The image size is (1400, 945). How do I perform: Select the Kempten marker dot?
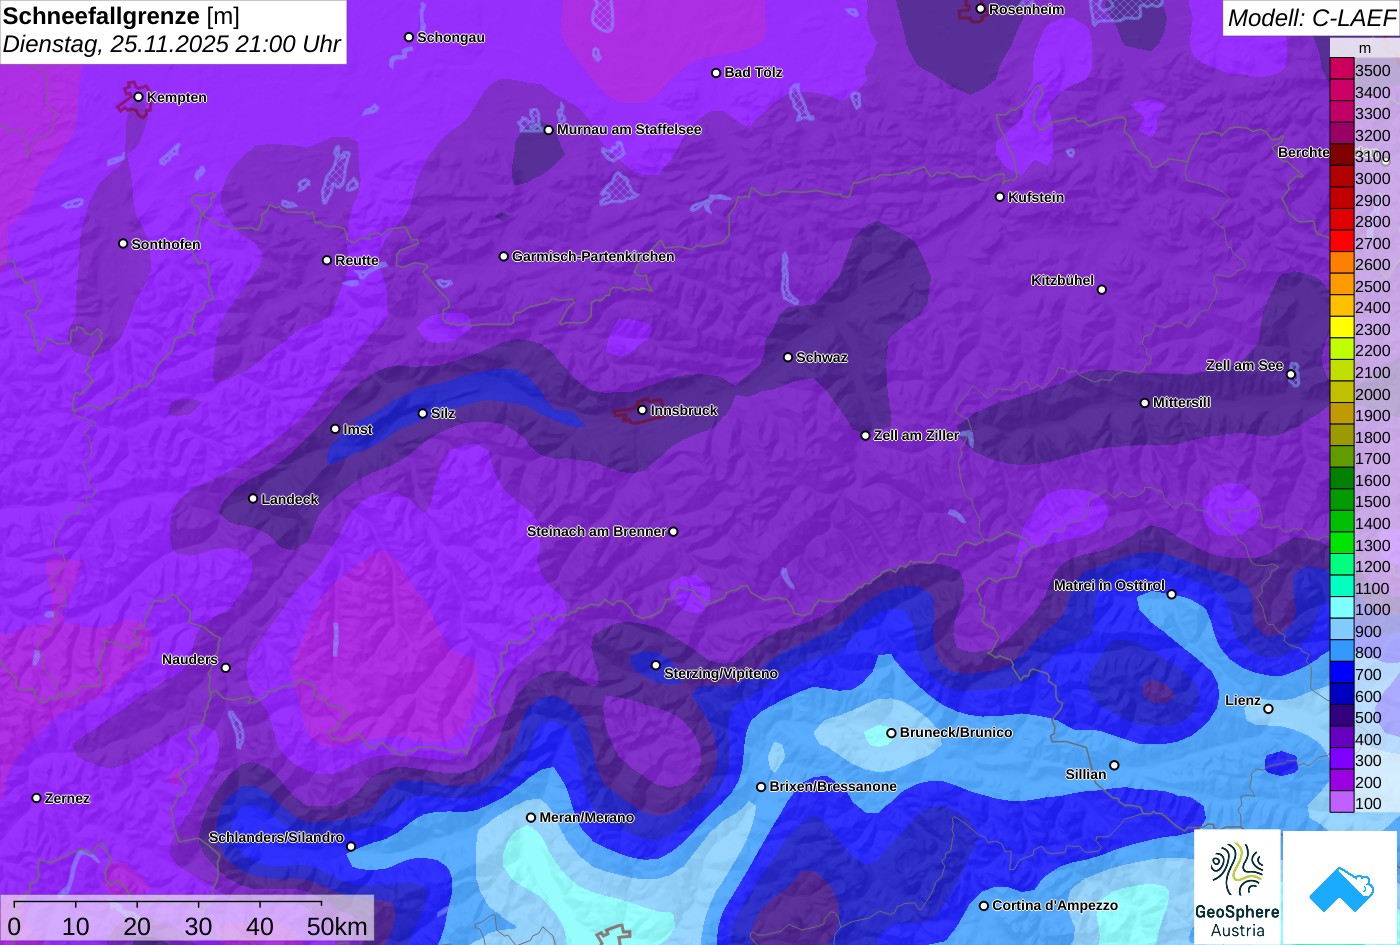pyautogui.click(x=138, y=97)
